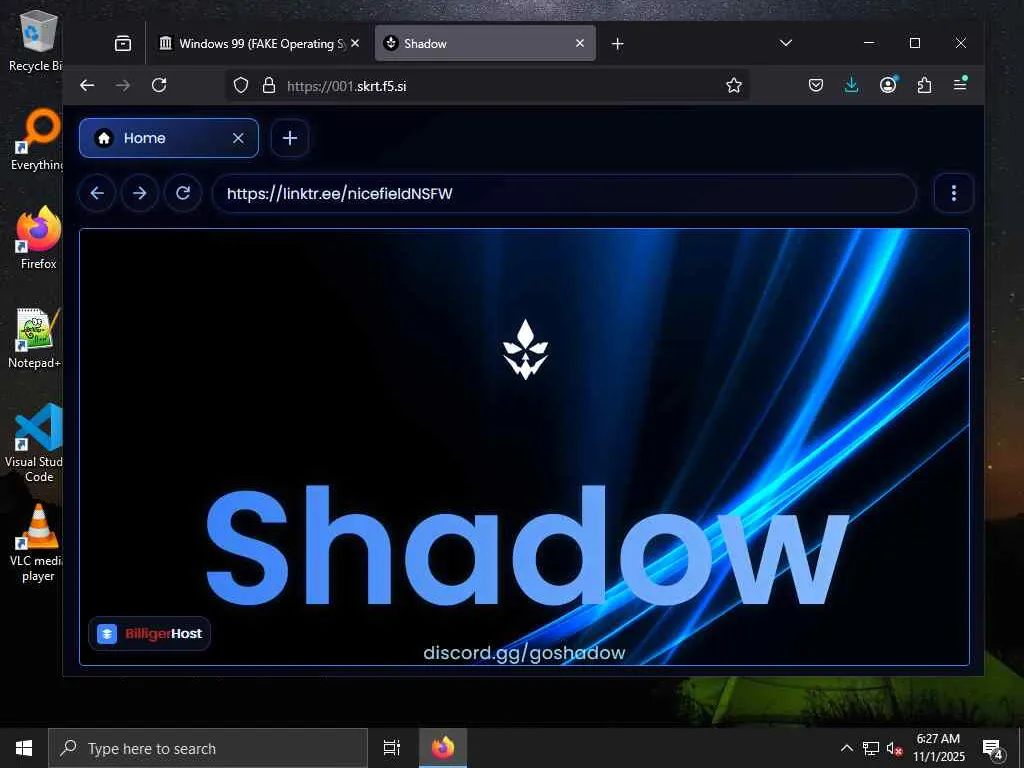Open Shadow's three-dot options menu
The width and height of the screenshot is (1024, 768).
[953, 193]
